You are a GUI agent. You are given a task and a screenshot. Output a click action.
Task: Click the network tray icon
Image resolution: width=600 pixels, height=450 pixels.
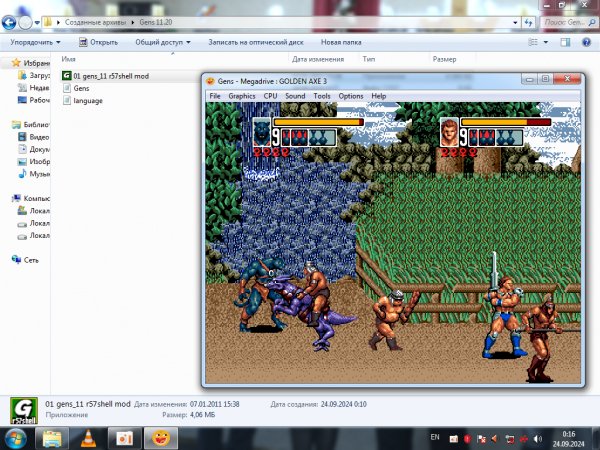[x=510, y=439]
